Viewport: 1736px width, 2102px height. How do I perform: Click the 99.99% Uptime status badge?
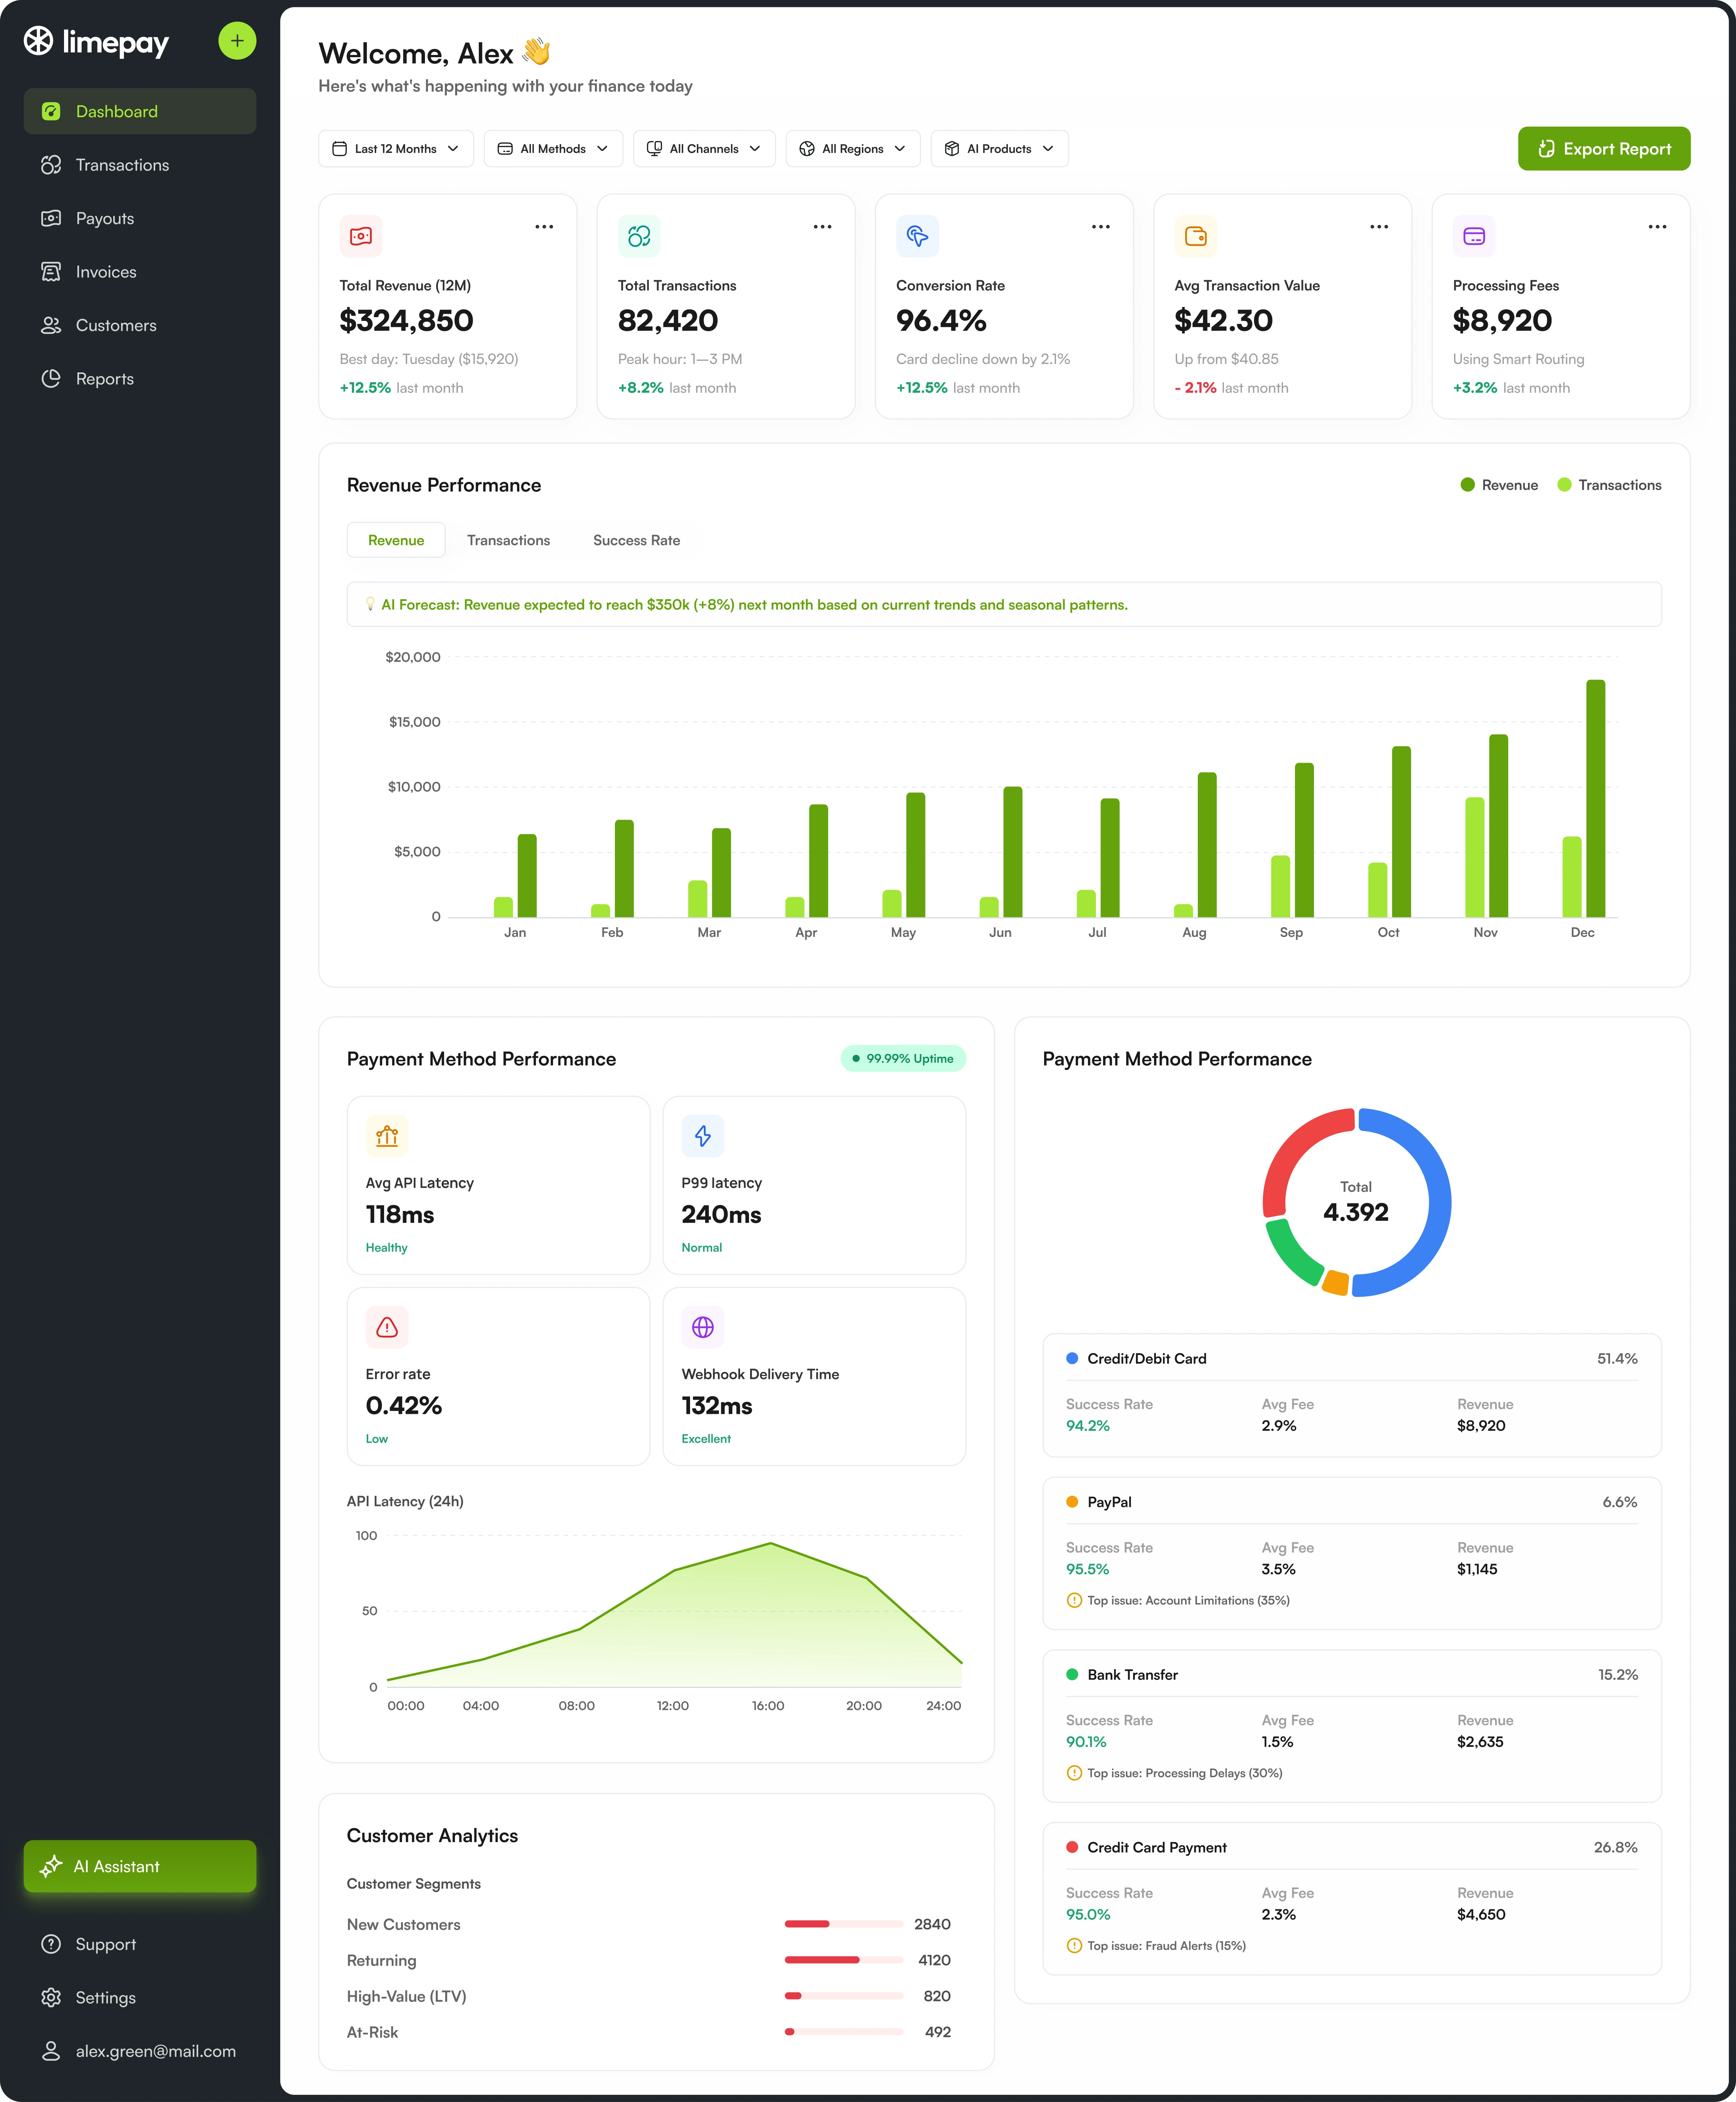click(x=903, y=1058)
